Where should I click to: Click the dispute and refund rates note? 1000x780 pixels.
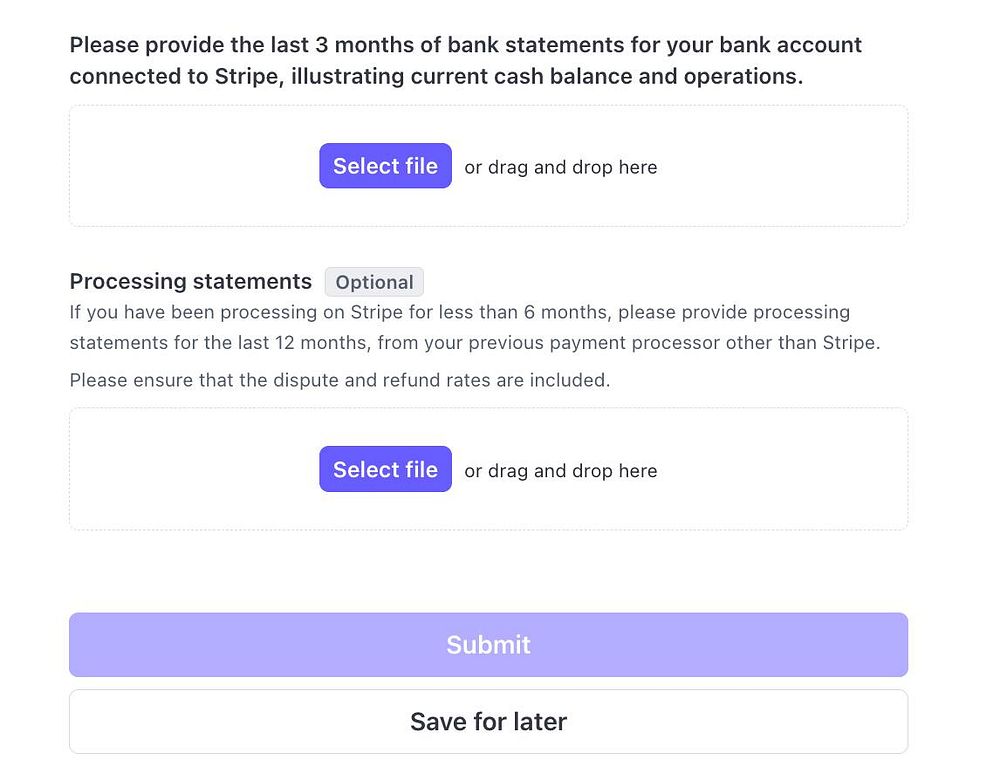click(340, 380)
